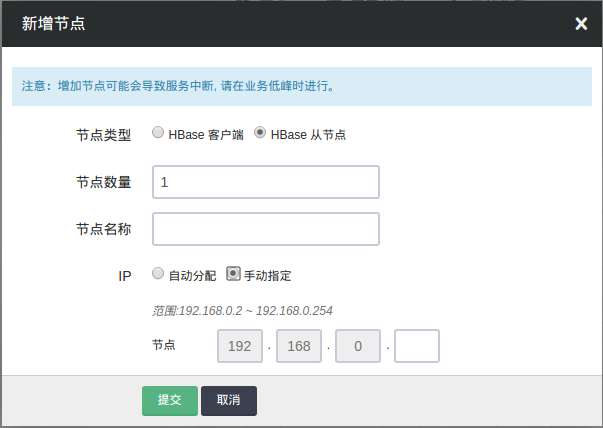The width and height of the screenshot is (603, 428).
Task: Click the IP row label
Action: pyautogui.click(x=125, y=274)
